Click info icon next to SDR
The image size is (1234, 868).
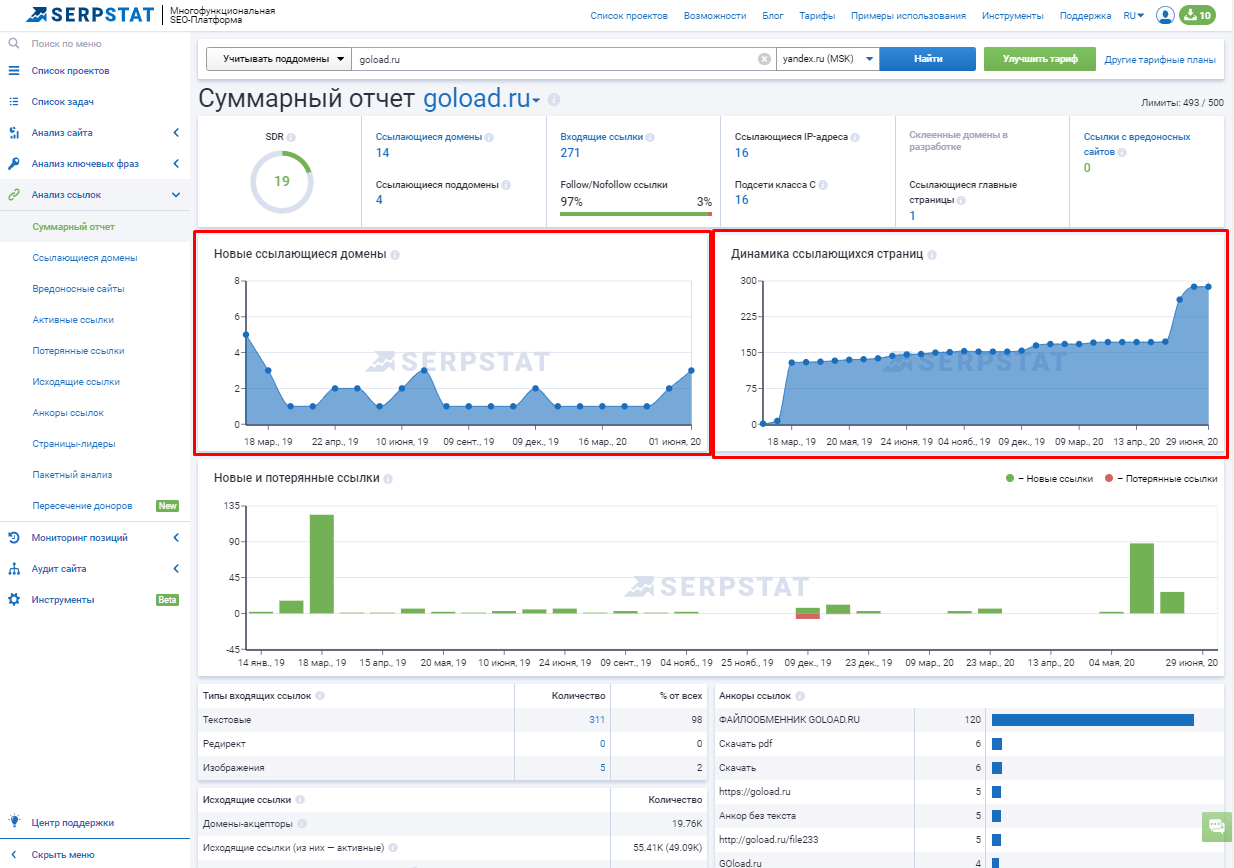[292, 137]
